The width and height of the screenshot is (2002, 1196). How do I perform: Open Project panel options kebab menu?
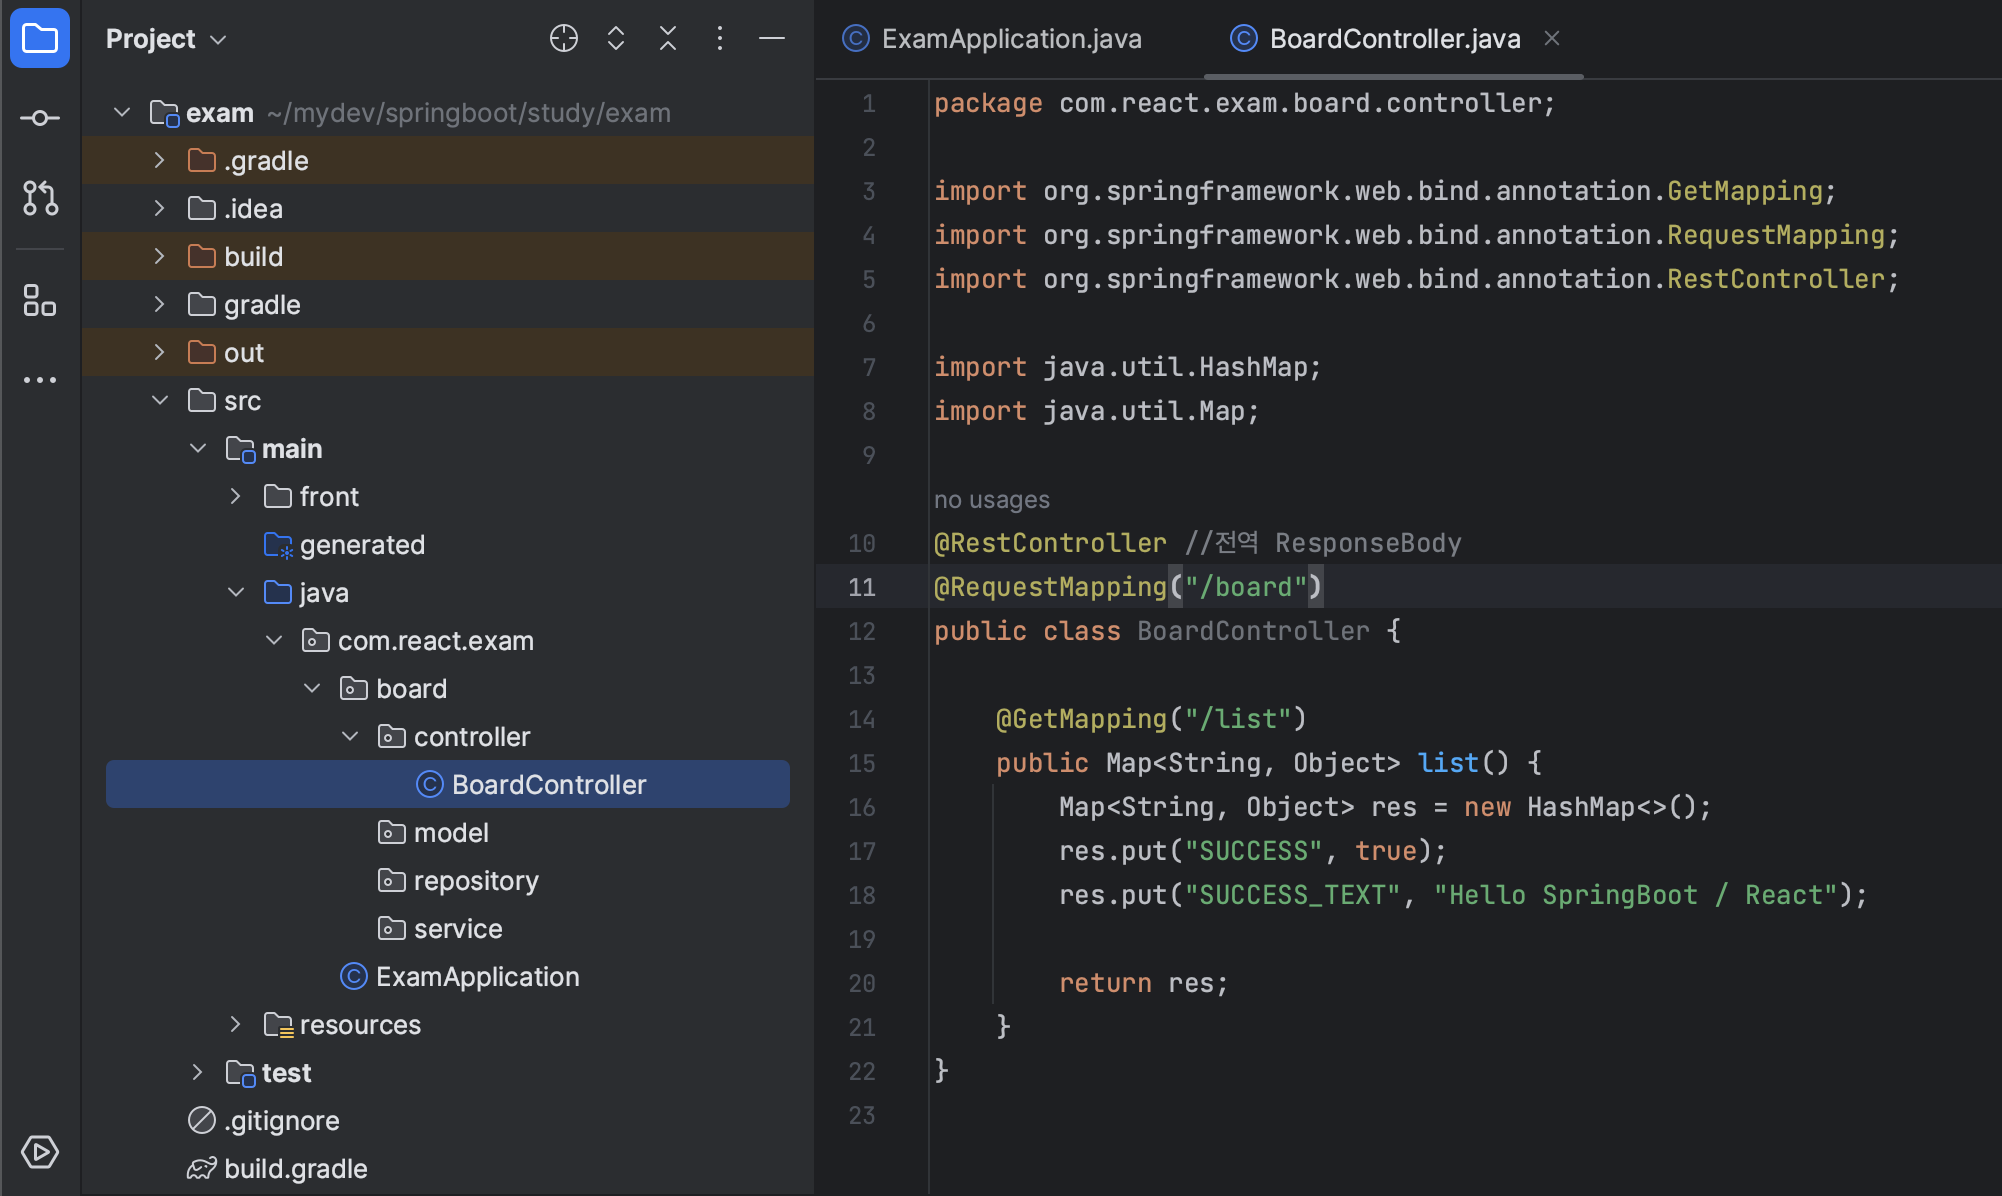coord(720,38)
